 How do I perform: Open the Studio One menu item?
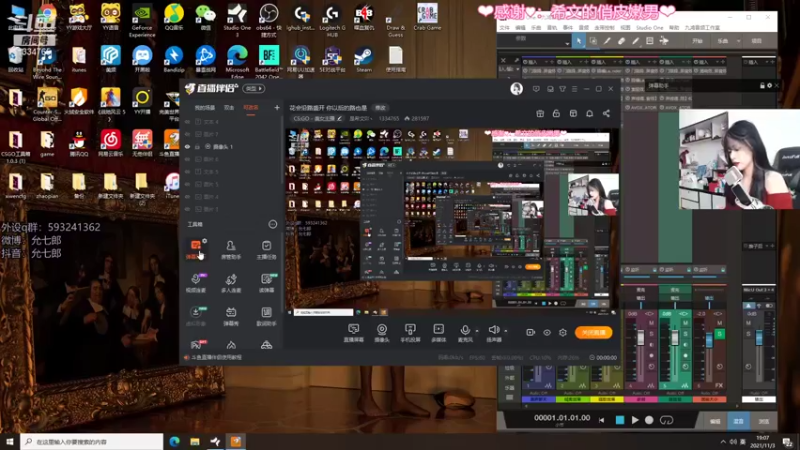(649, 28)
